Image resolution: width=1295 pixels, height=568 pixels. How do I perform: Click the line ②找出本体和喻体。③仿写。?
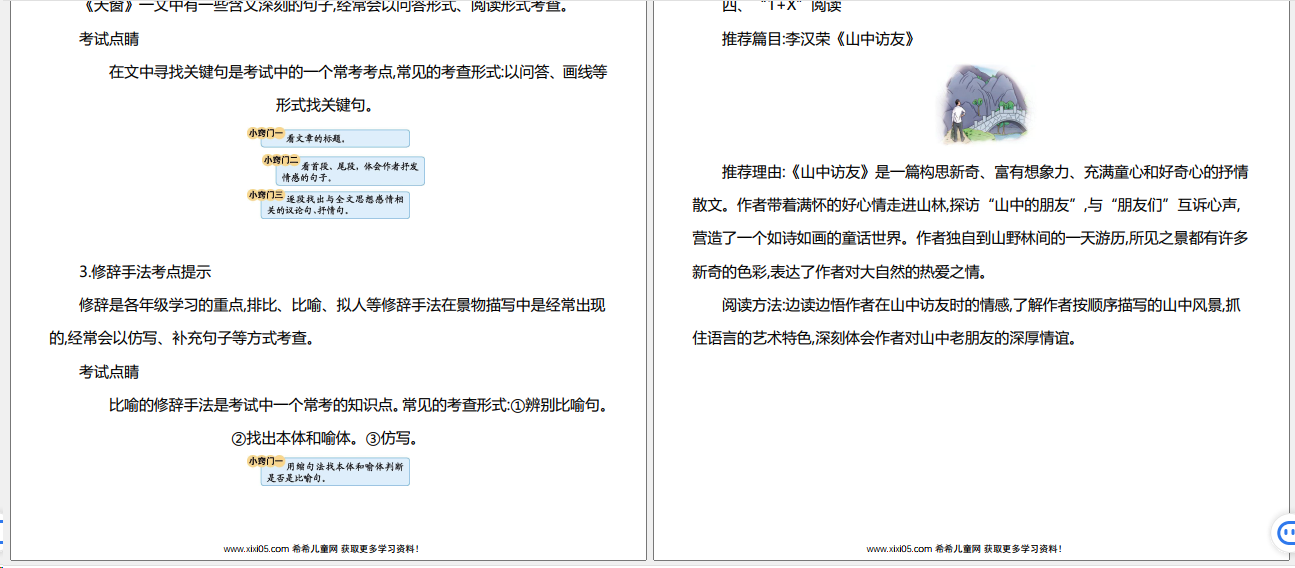(x=324, y=438)
